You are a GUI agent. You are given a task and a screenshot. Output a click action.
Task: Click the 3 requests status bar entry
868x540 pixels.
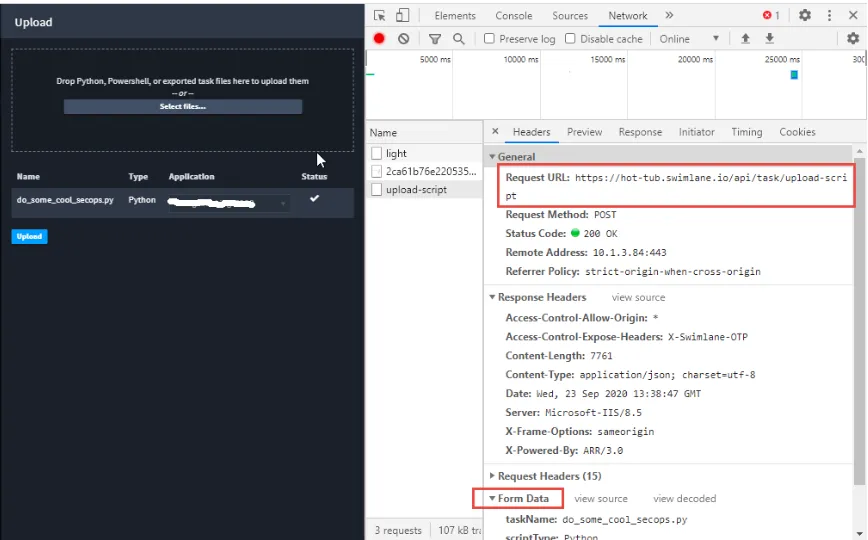(398, 530)
